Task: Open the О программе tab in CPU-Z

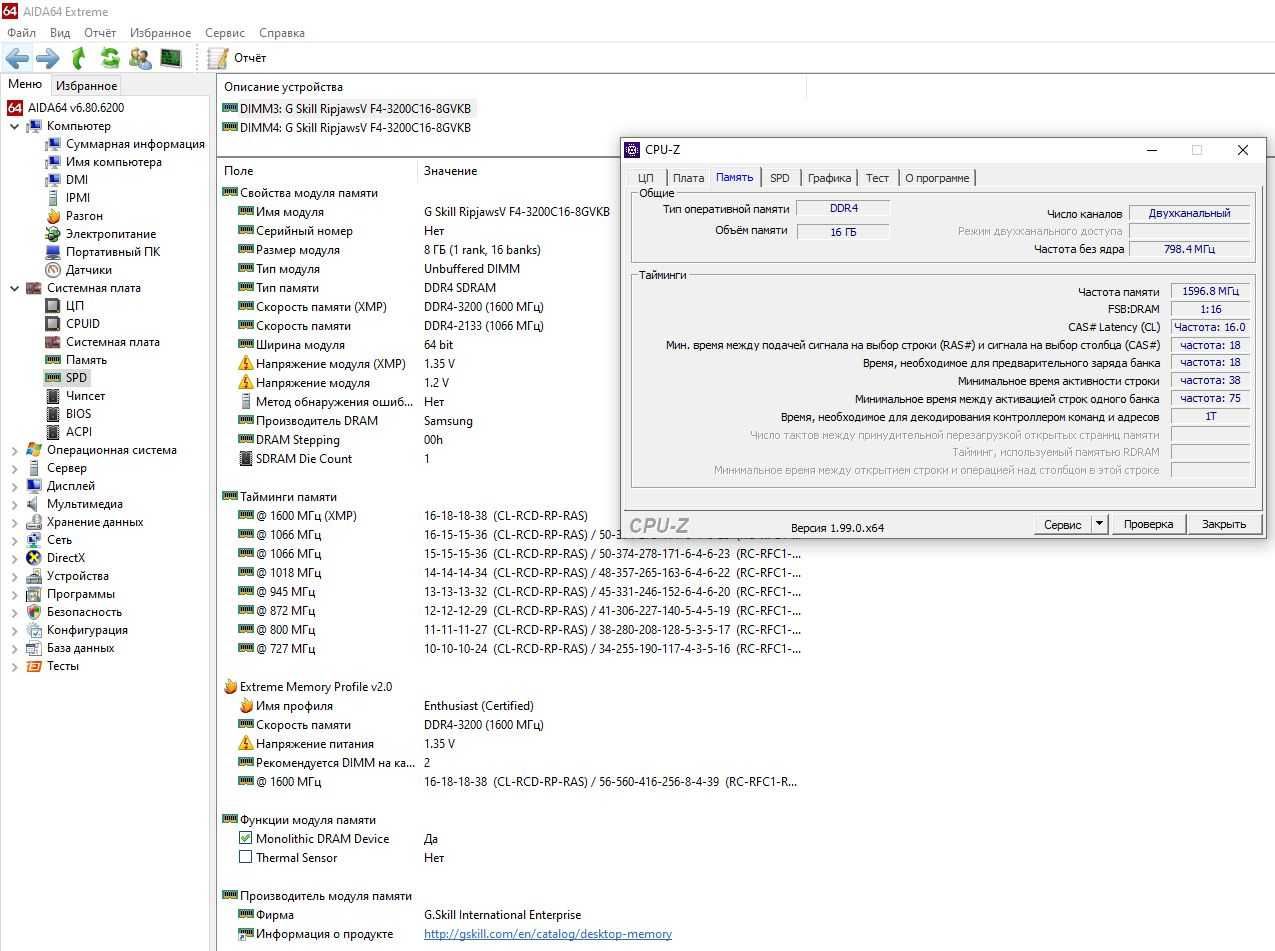Action: pos(937,178)
